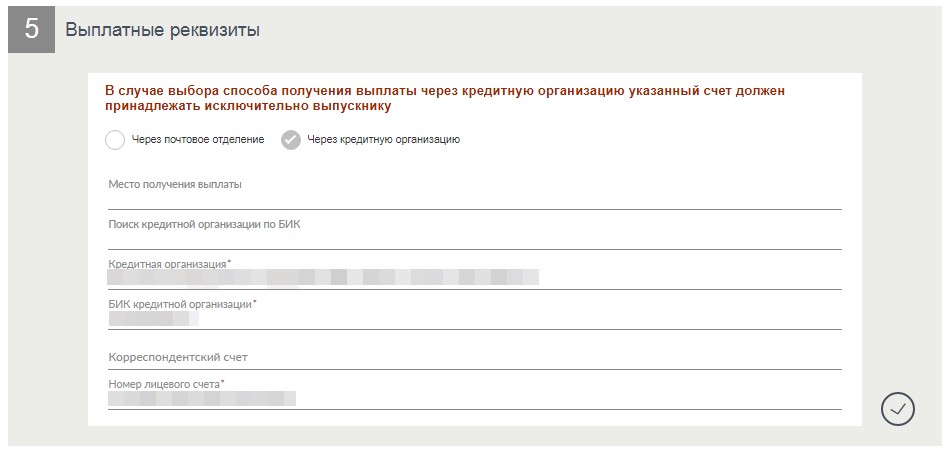Click the step number 5 badge

click(x=32, y=30)
